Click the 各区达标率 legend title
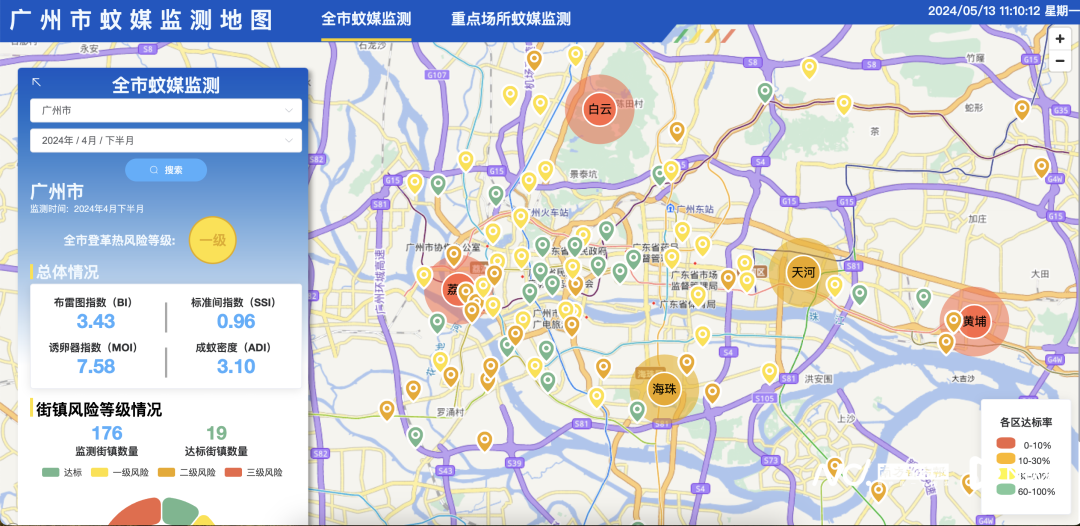The image size is (1080, 526). click(x=1025, y=421)
